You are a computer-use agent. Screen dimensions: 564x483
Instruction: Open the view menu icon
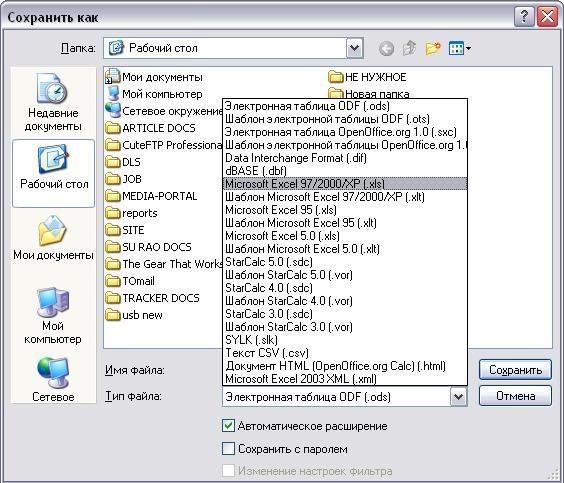459,48
